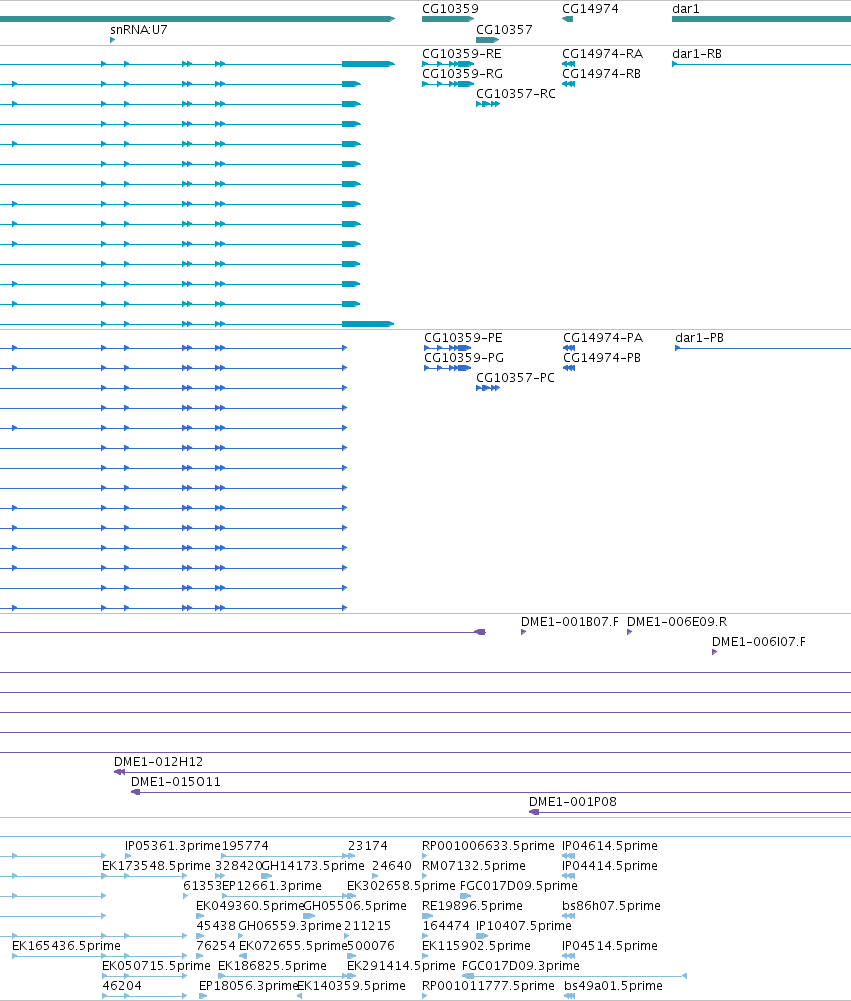Select the 45438 feature label
This screenshot has height=1001, width=851.
[x=216, y=926]
